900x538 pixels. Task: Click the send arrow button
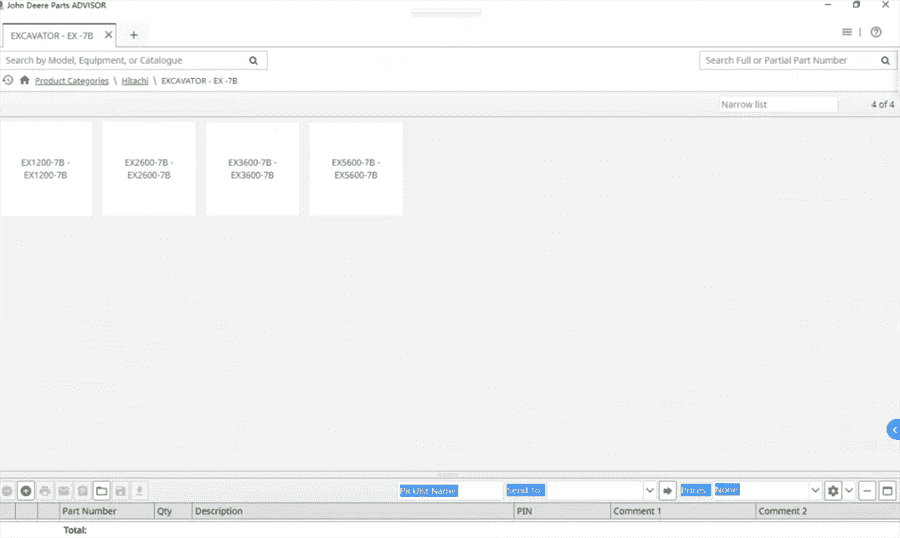[667, 491]
